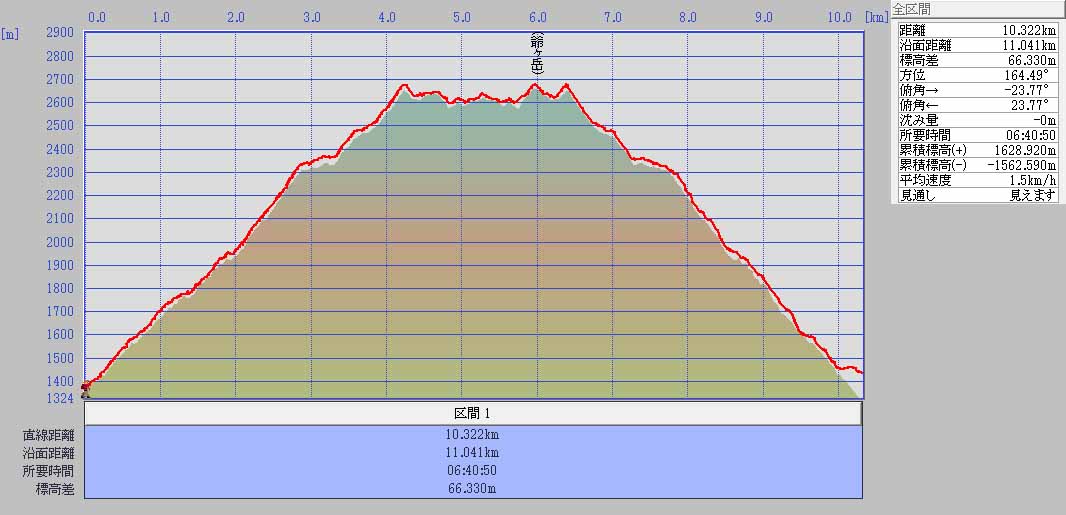Viewport: 1066px width, 515px height.
Task: Click the 4.0 distance axis label
Action: pos(387,17)
